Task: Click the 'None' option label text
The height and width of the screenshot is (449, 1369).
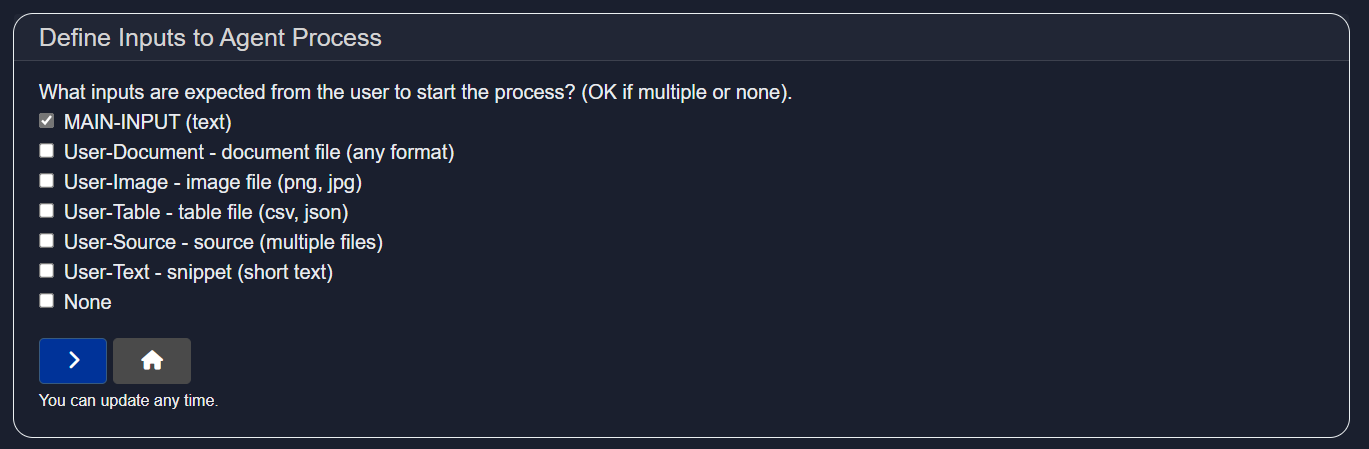Action: click(x=88, y=302)
